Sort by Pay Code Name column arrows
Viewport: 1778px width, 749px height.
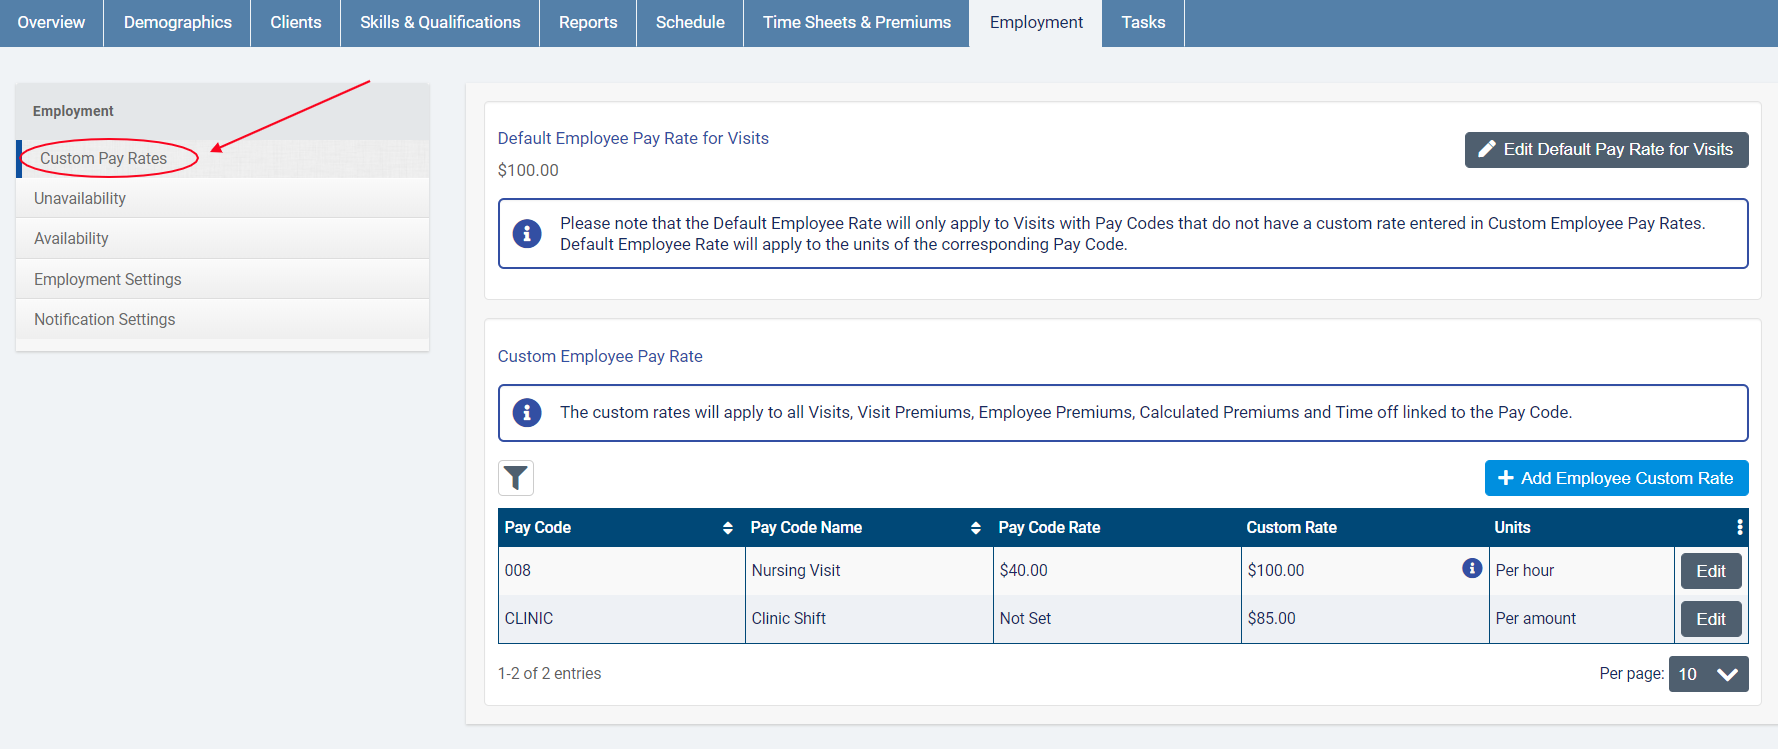click(x=975, y=528)
